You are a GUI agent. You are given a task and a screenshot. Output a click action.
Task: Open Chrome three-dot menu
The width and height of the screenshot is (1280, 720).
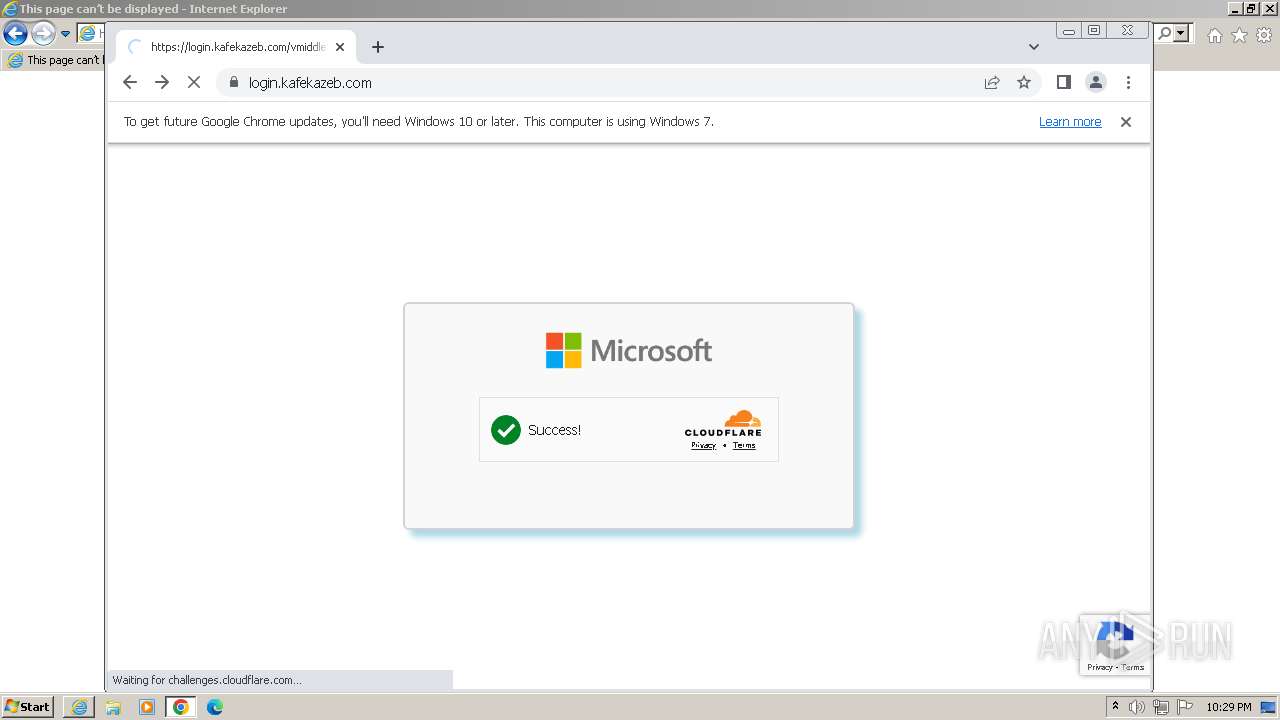coord(1128,83)
